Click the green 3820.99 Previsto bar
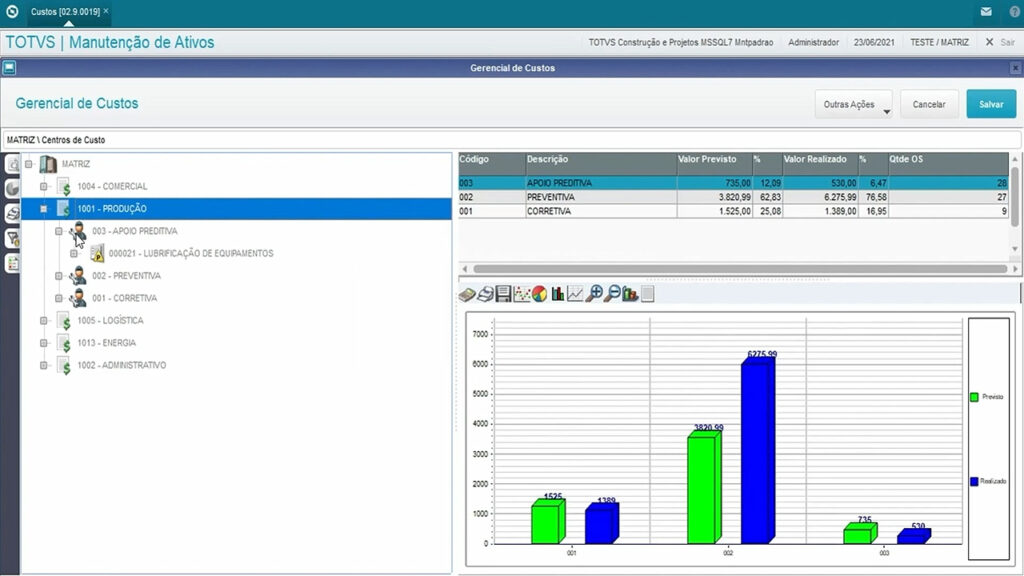 (x=704, y=488)
